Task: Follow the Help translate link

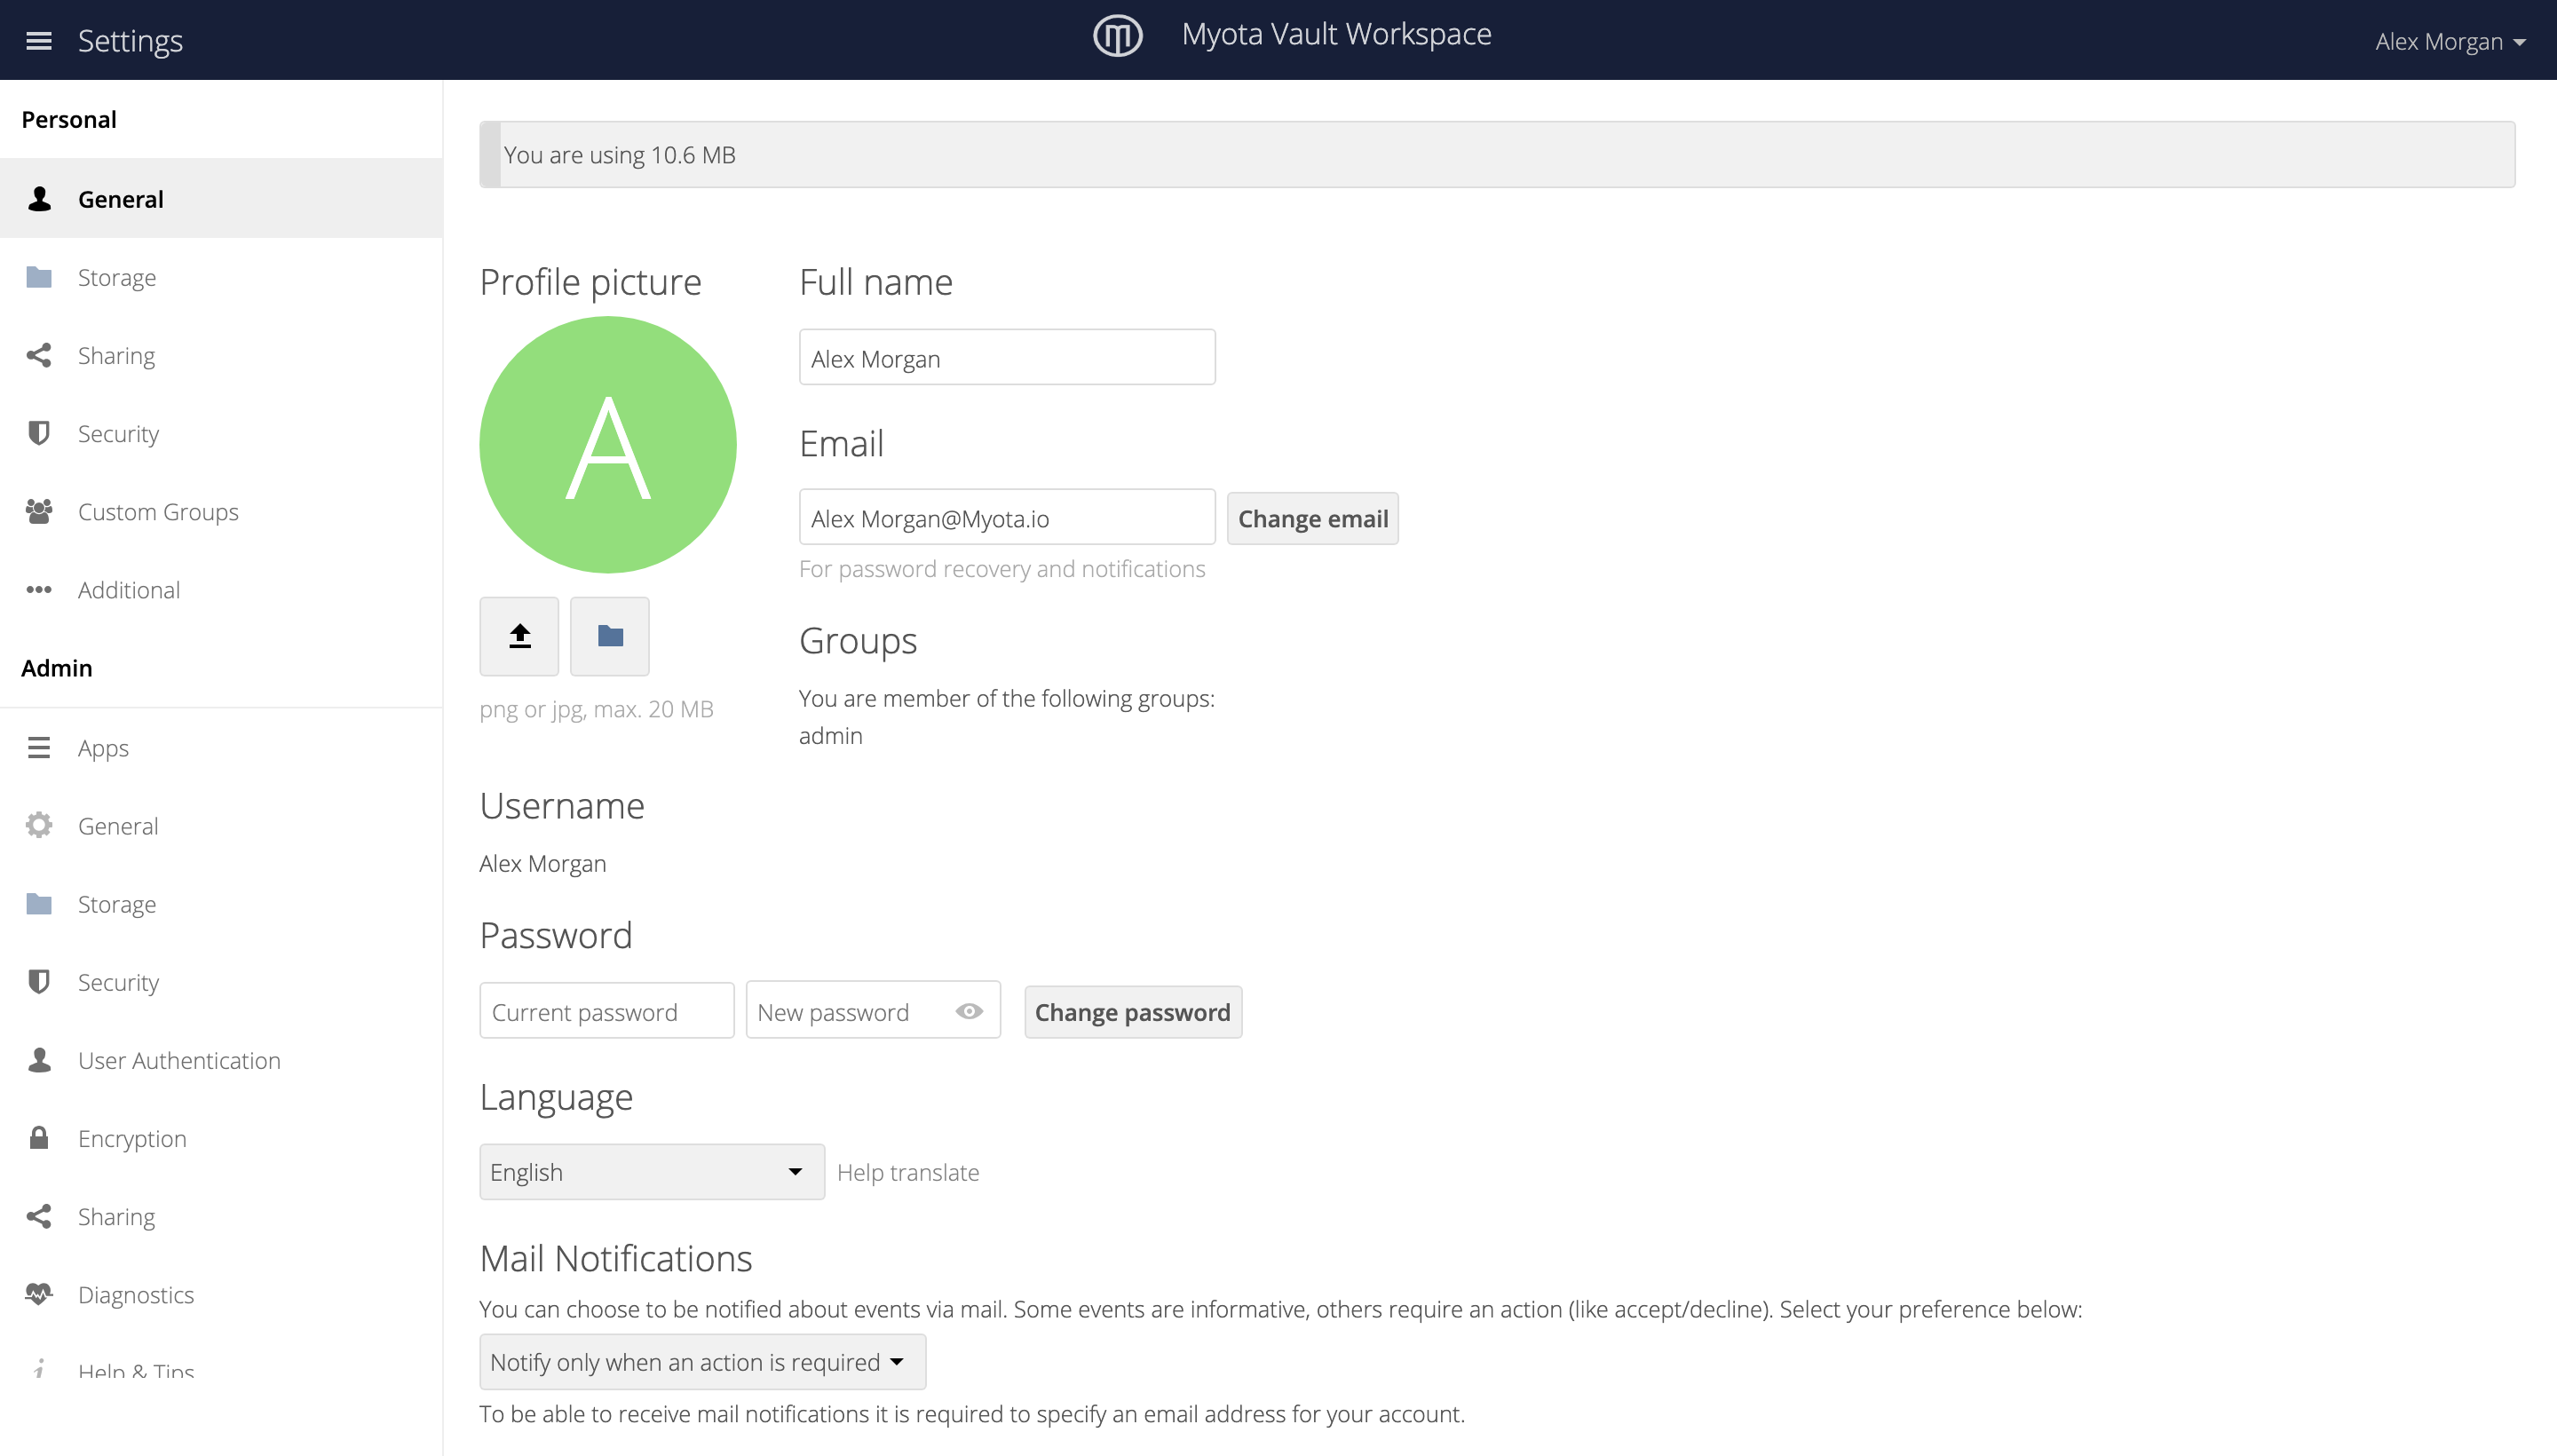Action: [907, 1172]
